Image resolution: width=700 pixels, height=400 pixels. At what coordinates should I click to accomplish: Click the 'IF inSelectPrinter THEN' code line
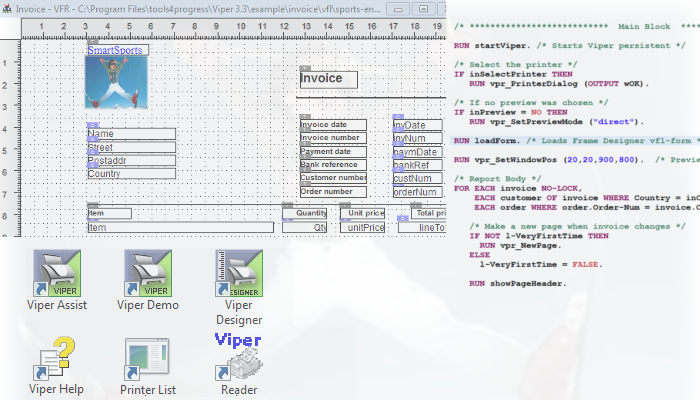click(513, 74)
